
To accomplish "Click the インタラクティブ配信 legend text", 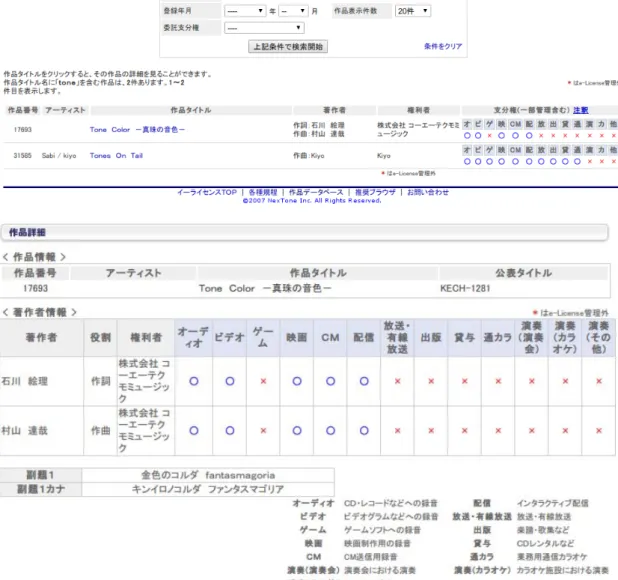I will [x=553, y=503].
